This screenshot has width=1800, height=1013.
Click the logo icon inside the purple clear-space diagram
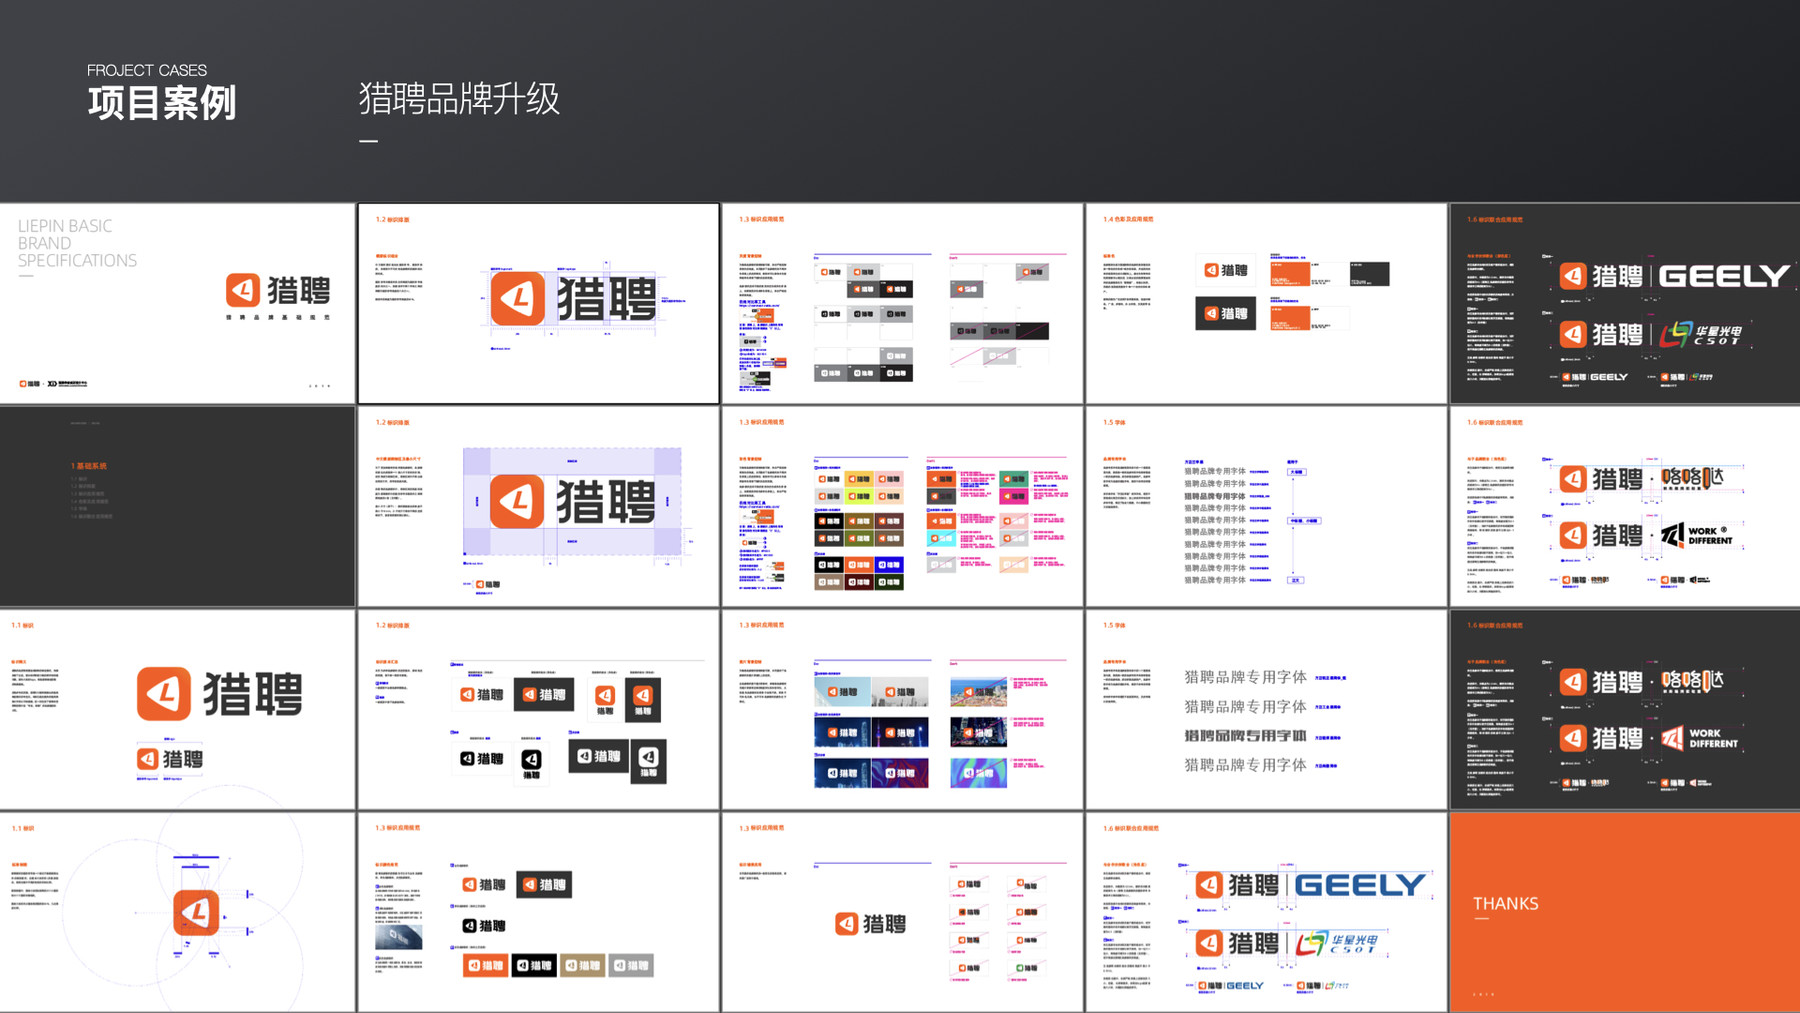point(517,501)
